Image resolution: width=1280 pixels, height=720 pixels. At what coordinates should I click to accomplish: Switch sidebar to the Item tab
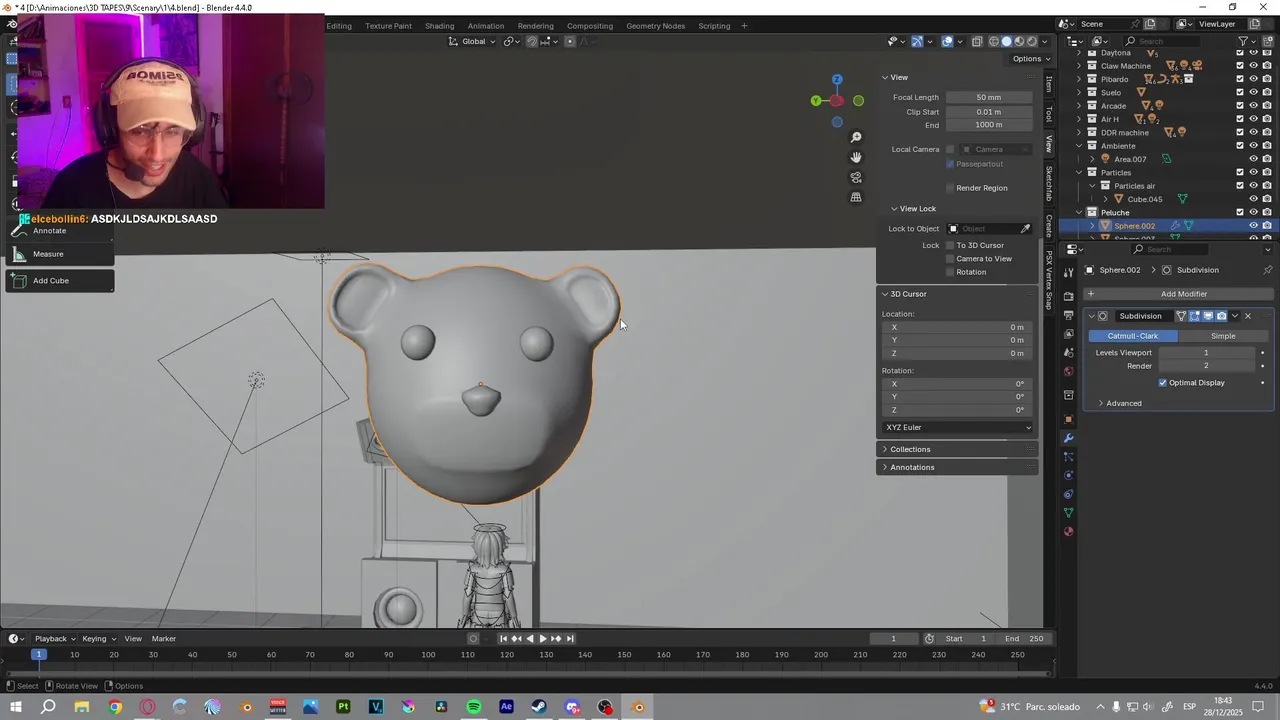(1049, 84)
